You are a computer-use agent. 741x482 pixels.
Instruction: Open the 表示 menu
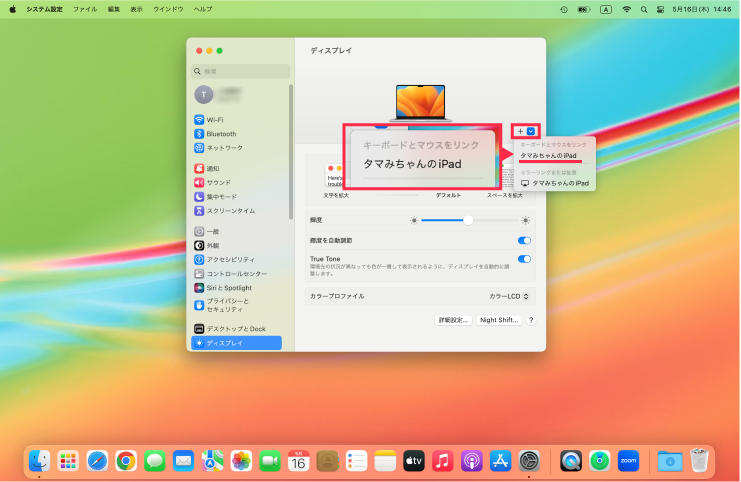136,9
